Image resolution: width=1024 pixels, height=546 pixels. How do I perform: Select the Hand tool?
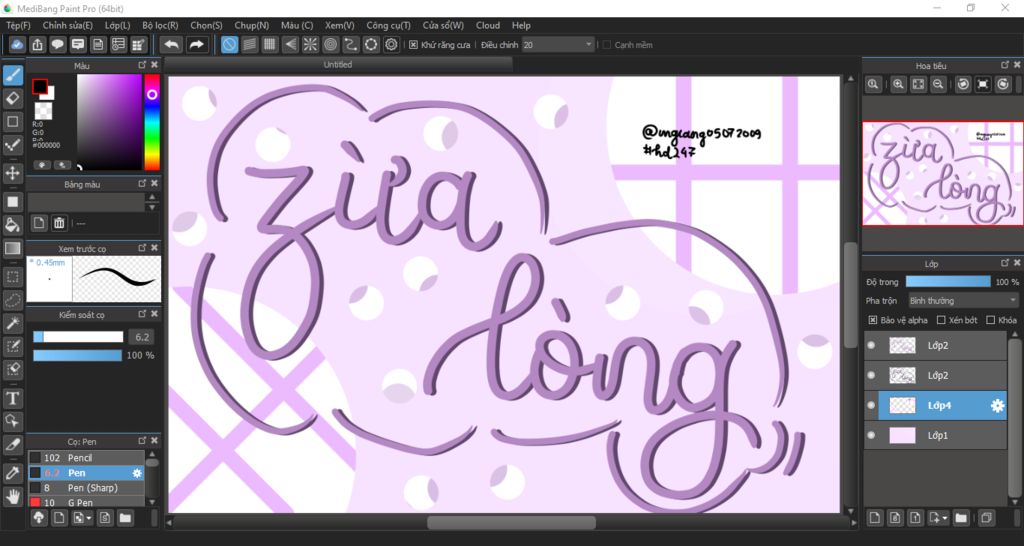(12, 496)
